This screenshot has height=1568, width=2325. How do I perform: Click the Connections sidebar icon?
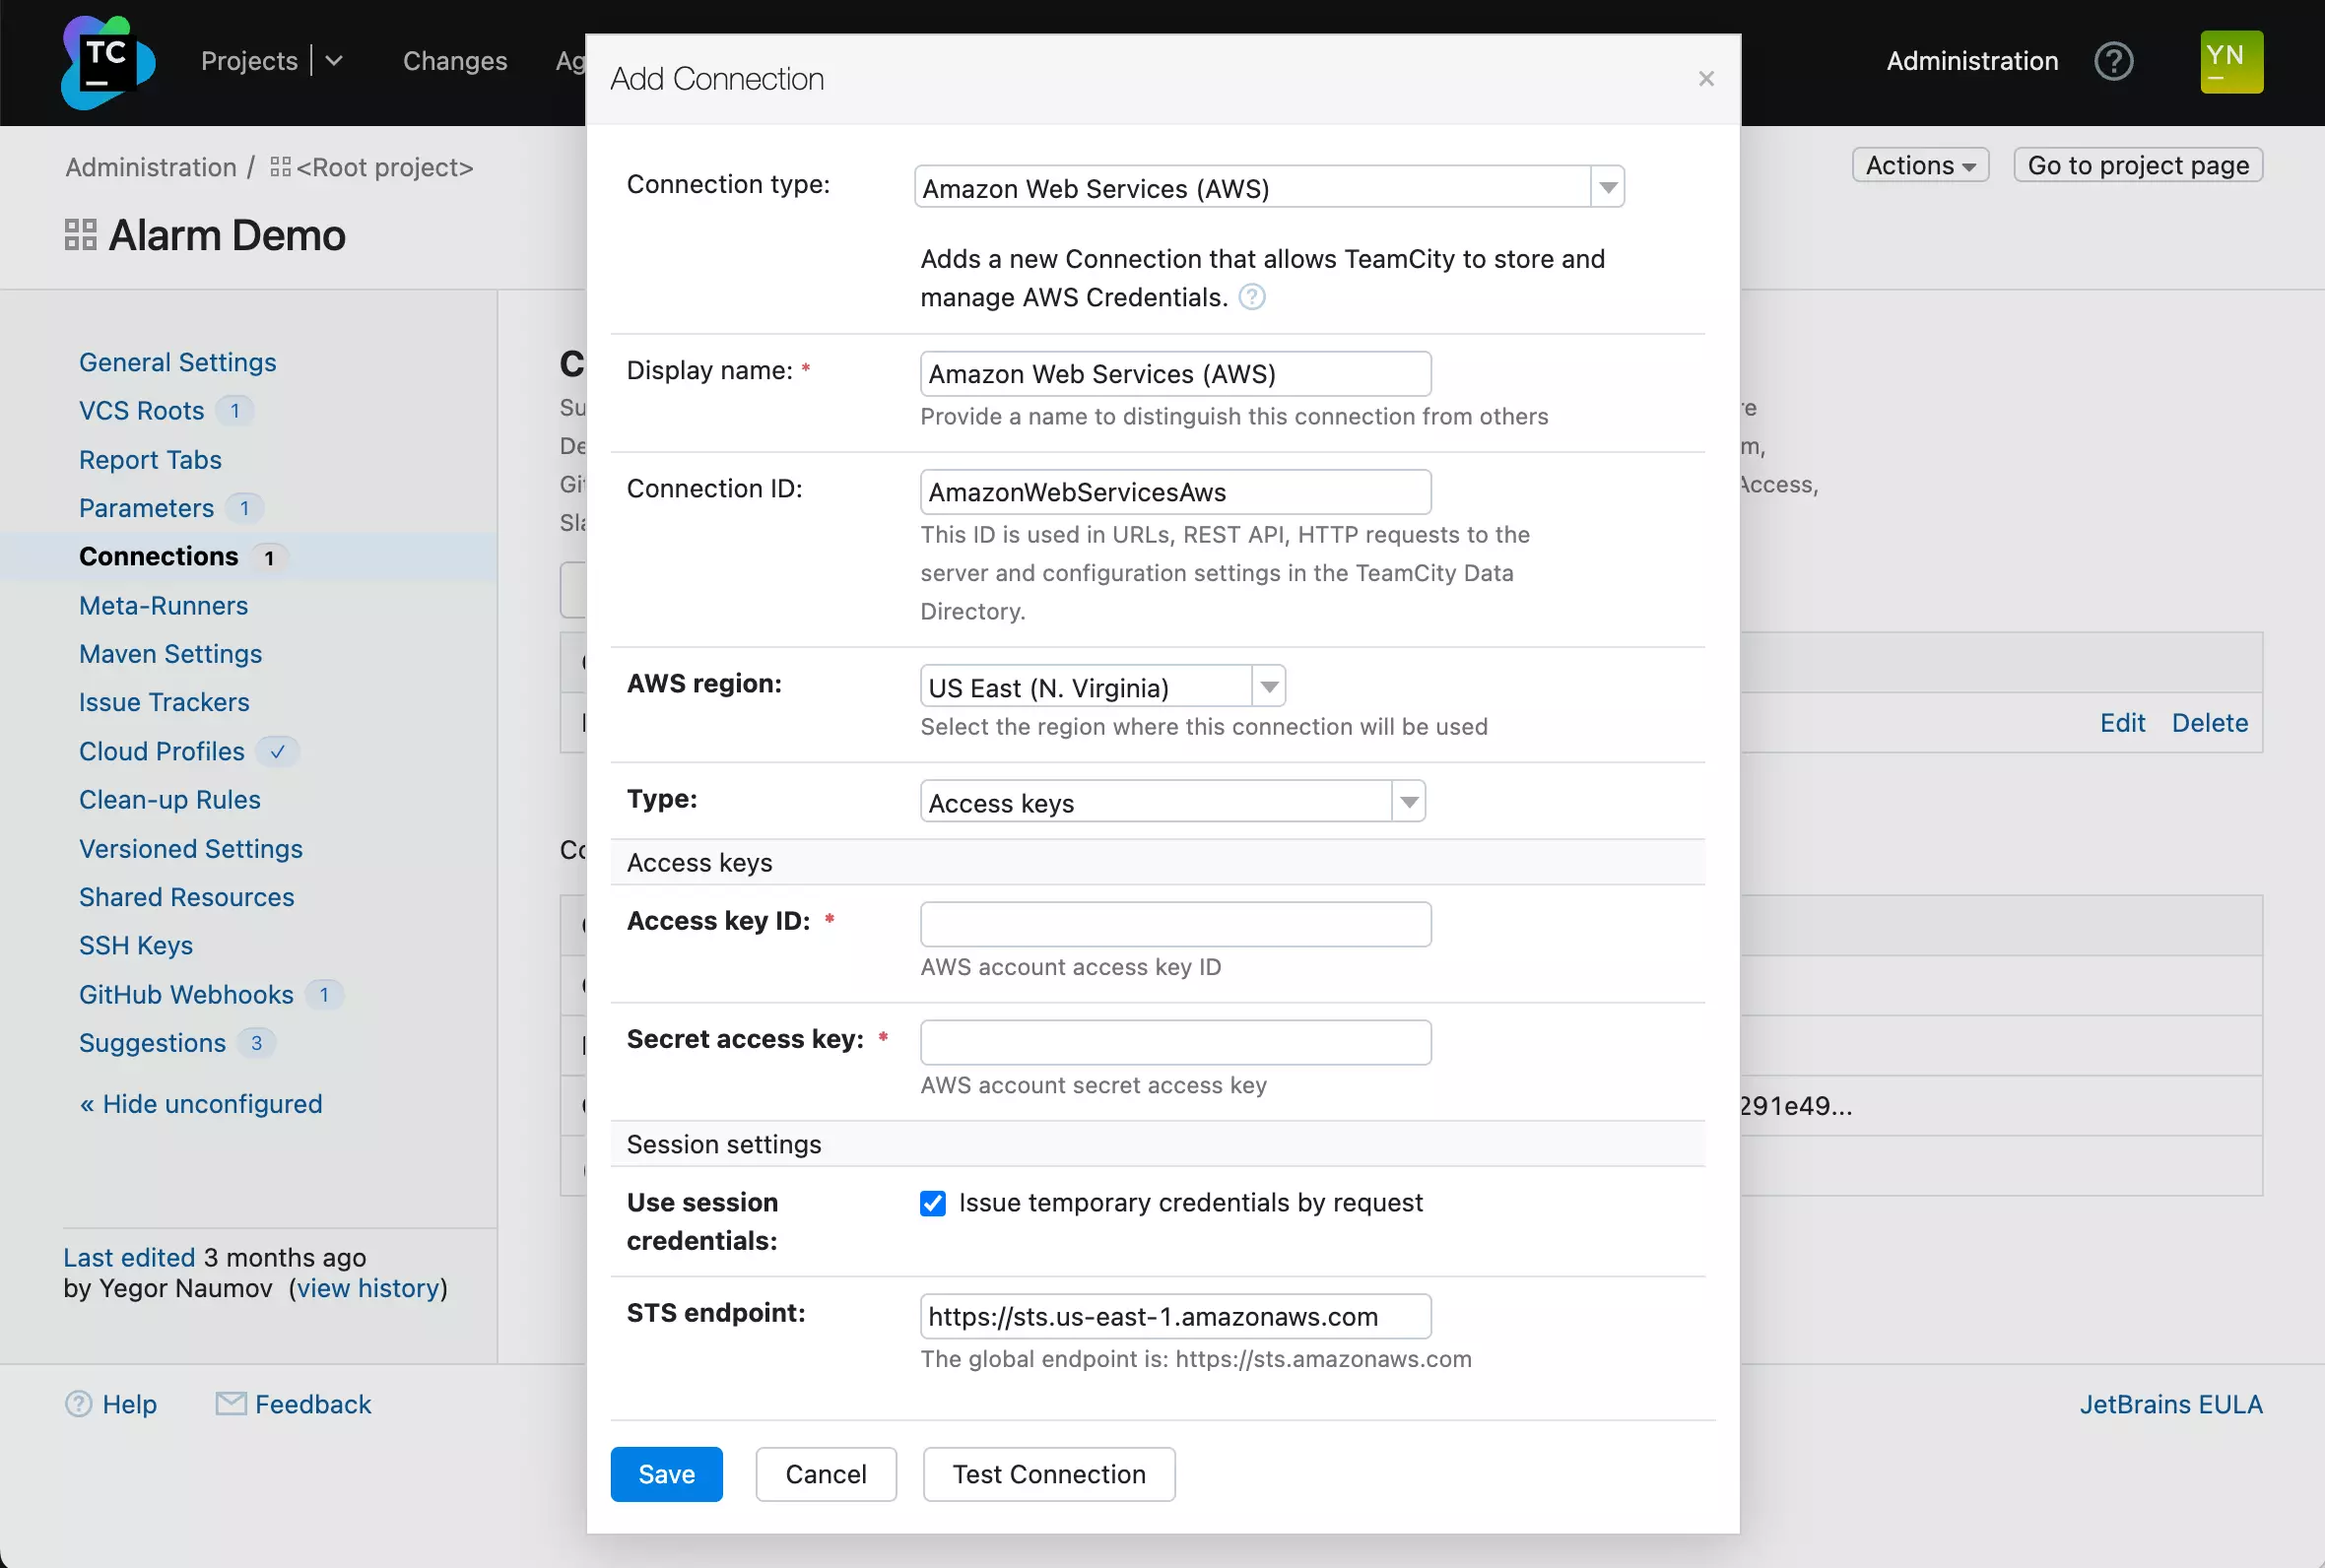coord(158,555)
